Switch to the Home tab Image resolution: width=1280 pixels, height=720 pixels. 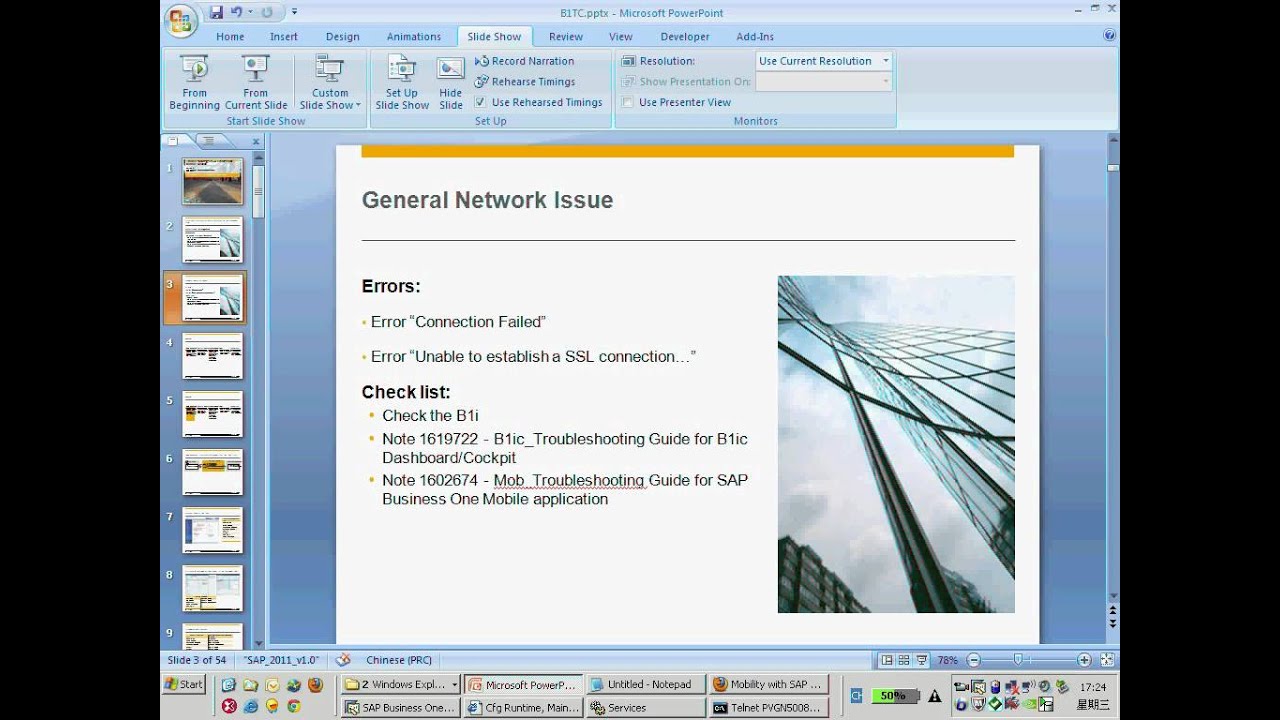click(x=230, y=37)
